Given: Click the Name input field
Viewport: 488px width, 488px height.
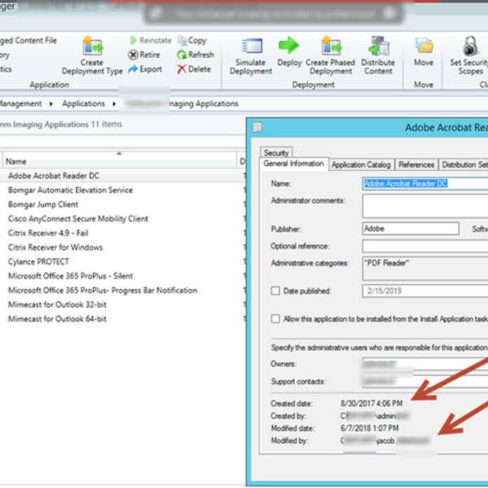Looking at the screenshot, I should click(x=425, y=184).
